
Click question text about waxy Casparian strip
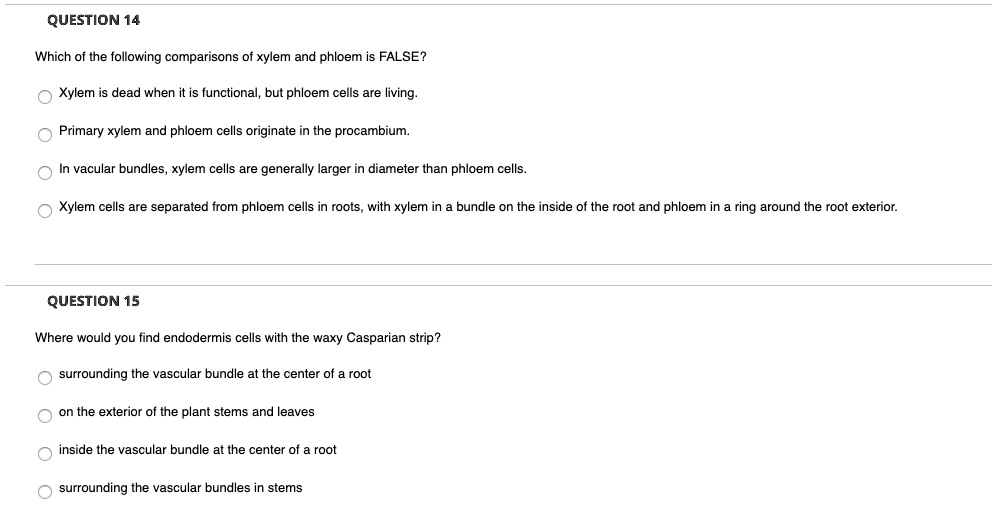click(238, 338)
